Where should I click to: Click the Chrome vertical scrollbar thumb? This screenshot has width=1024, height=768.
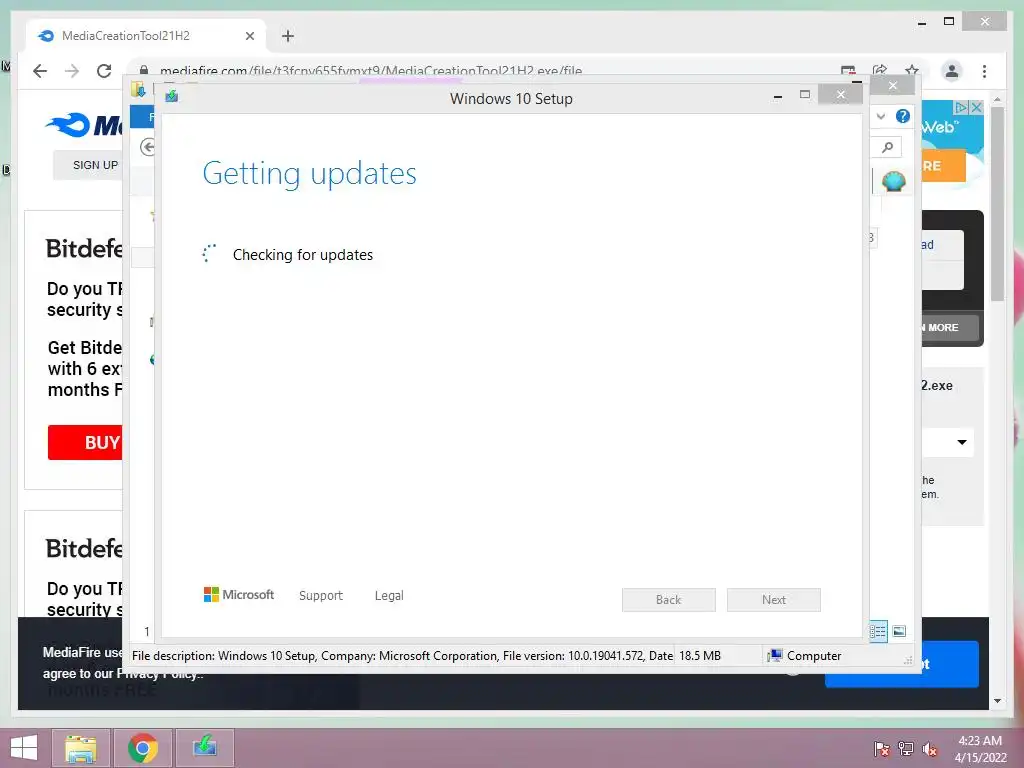pos(997,203)
